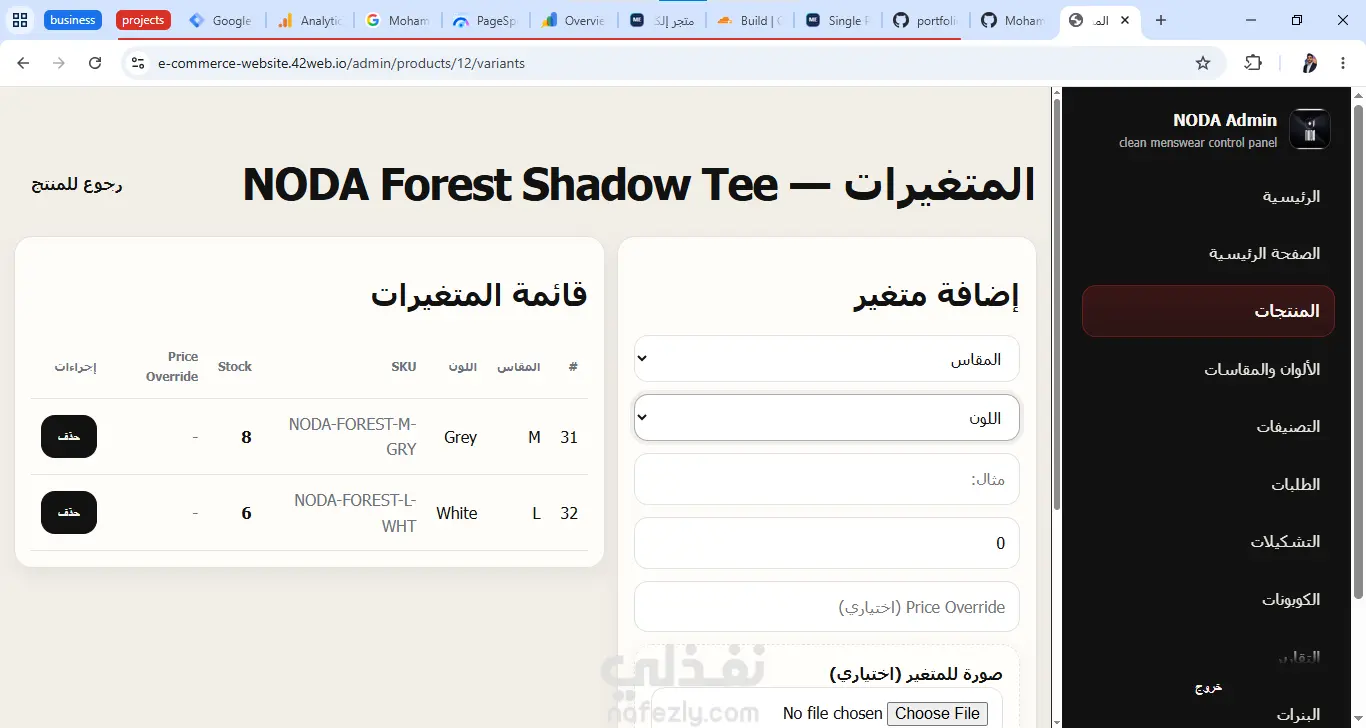Click the خروج logout button

[x=1208, y=687]
